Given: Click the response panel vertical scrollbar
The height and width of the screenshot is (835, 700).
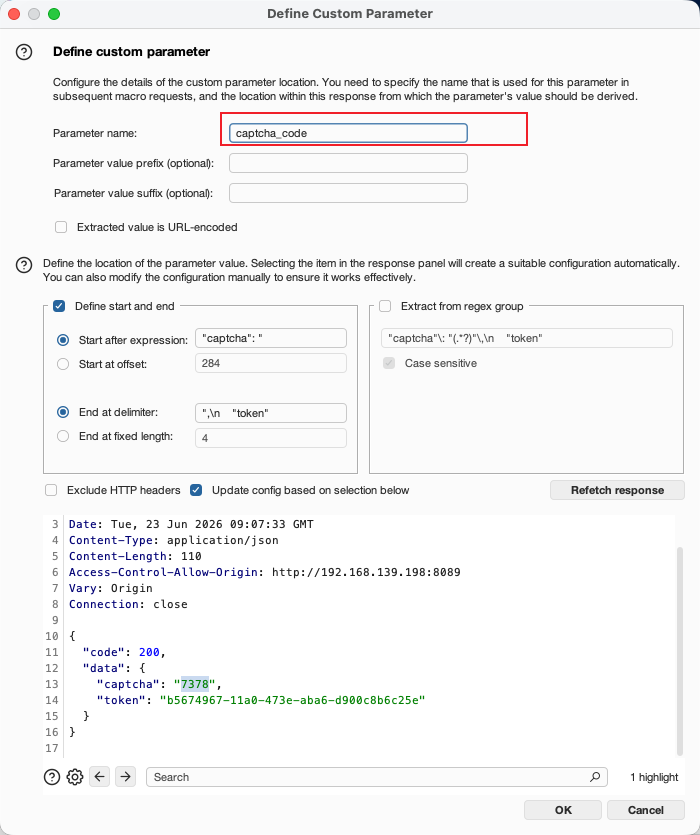Looking at the screenshot, I should 680,651.
